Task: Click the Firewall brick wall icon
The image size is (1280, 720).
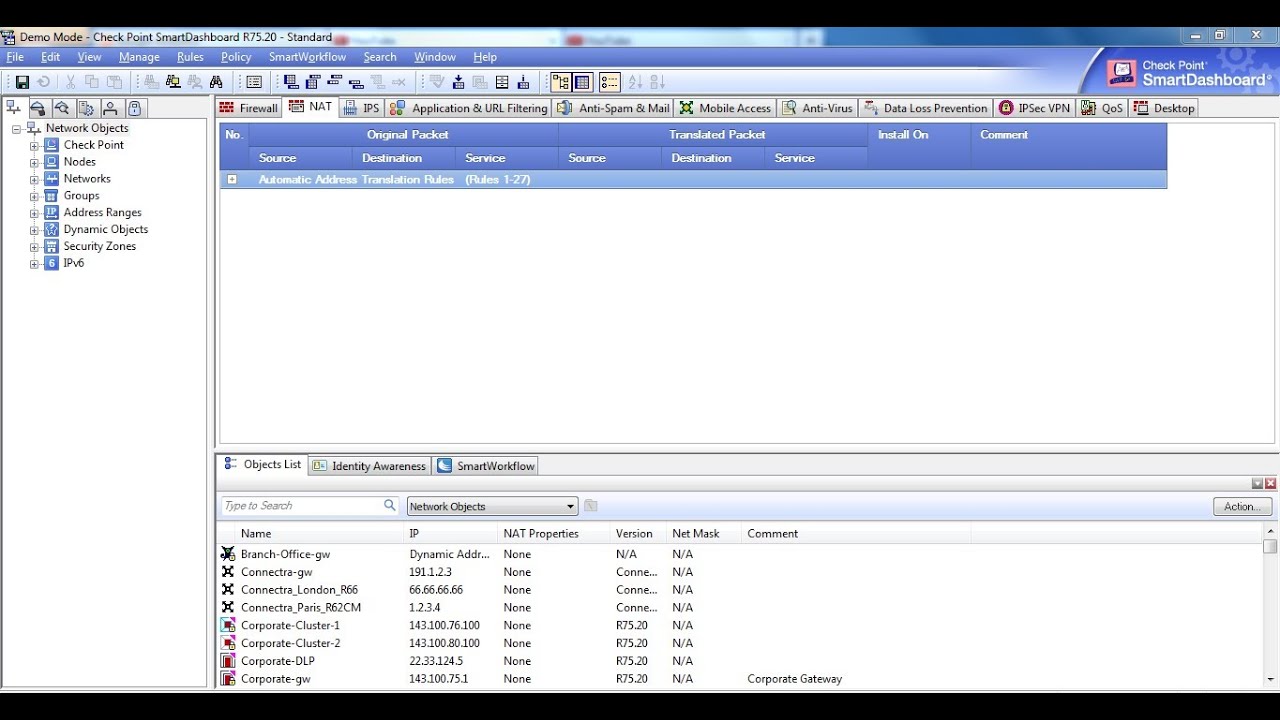Action: pos(227,108)
